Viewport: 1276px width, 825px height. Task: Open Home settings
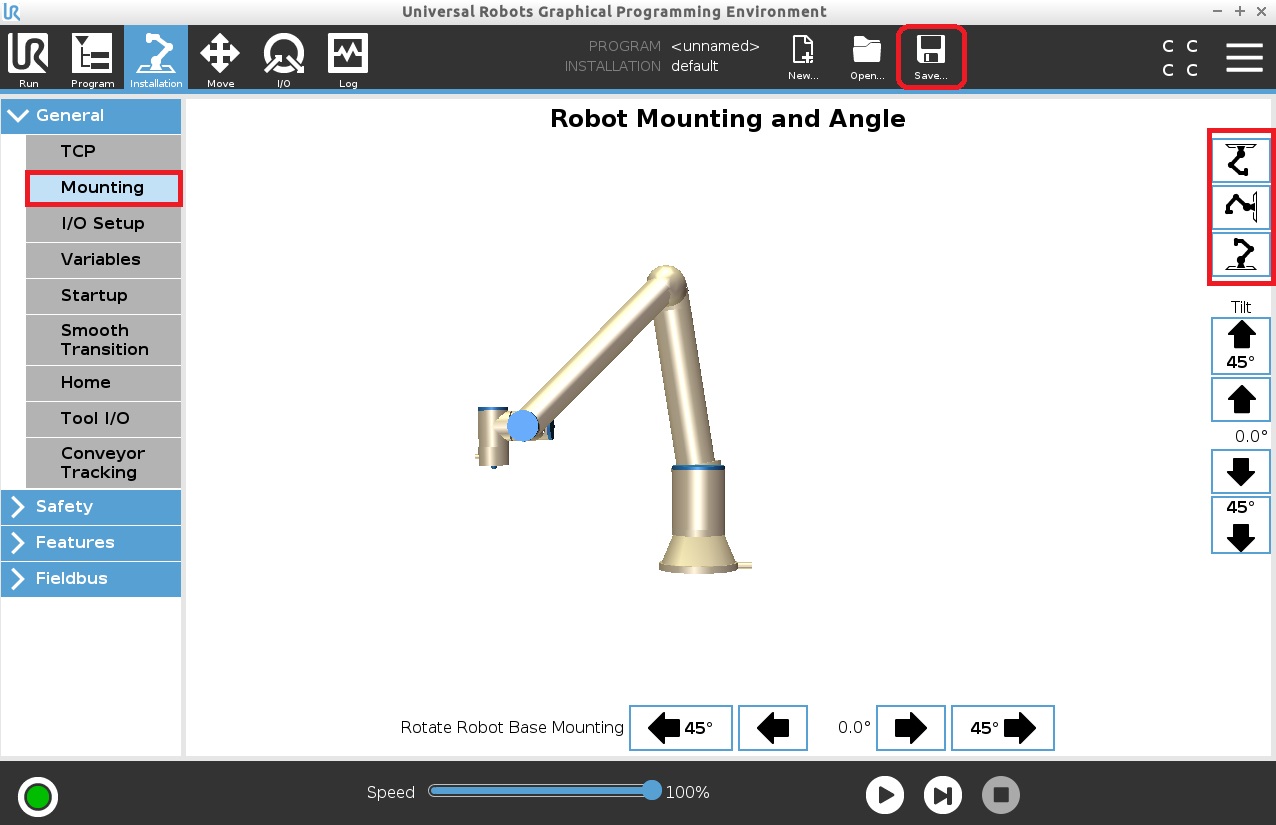click(103, 383)
